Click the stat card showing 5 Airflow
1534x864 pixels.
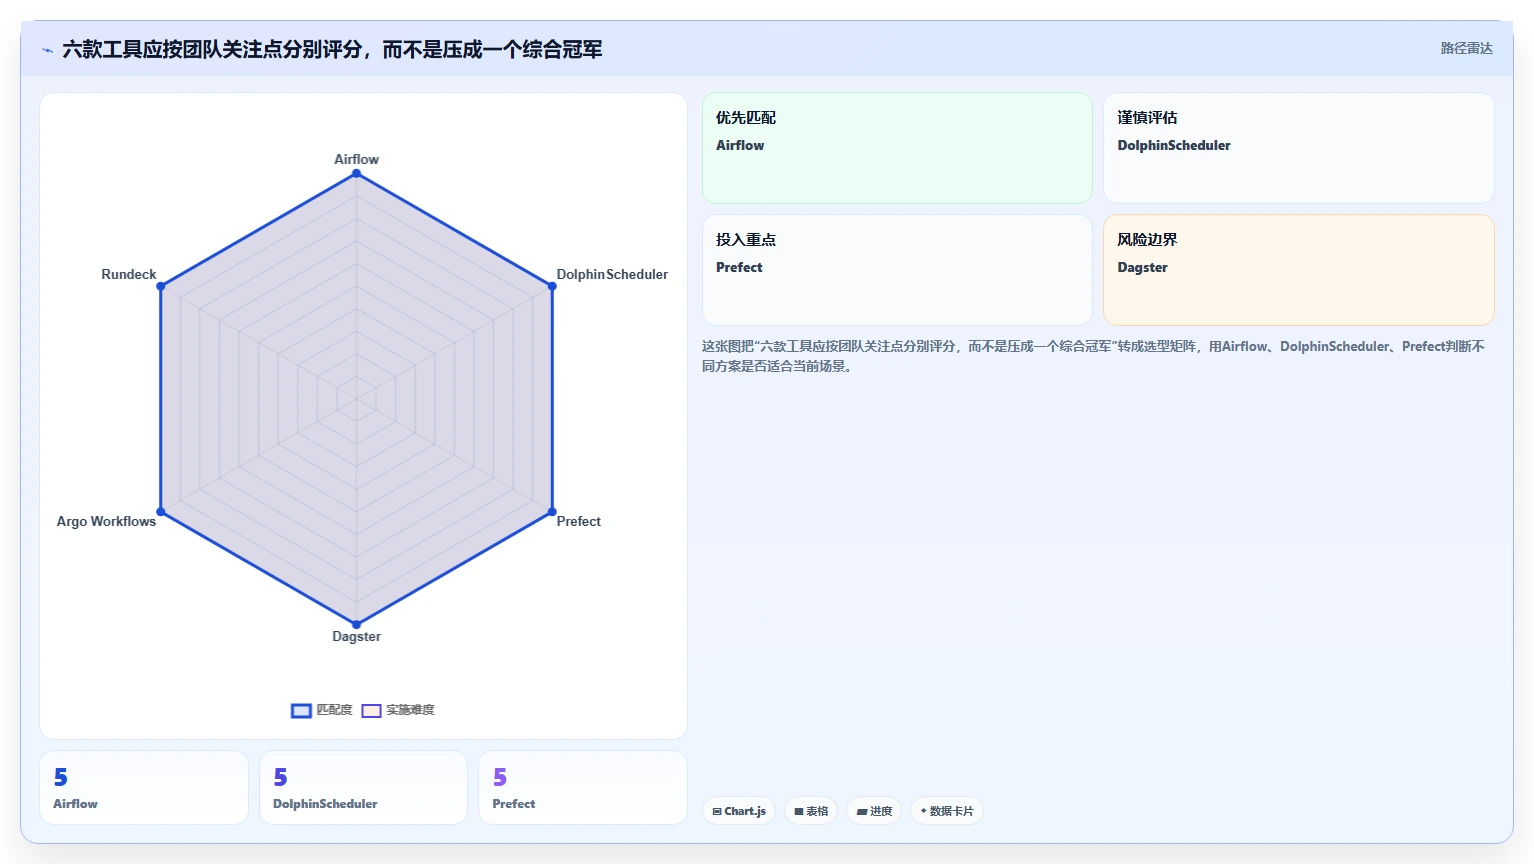(144, 788)
